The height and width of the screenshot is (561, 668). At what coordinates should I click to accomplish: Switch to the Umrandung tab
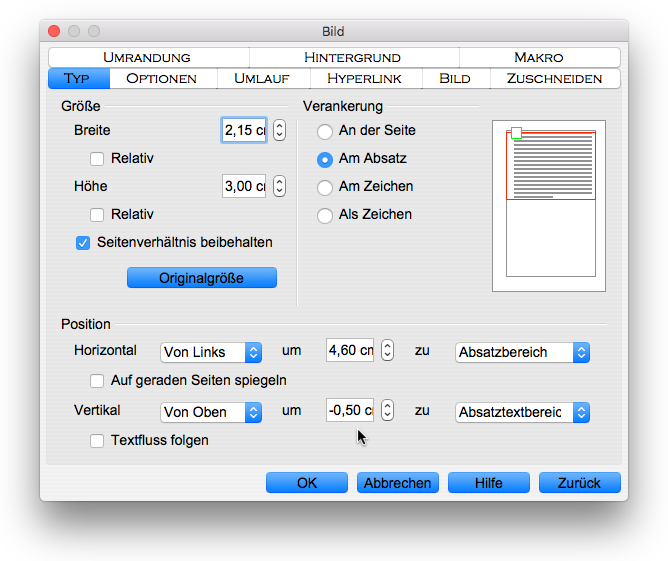(x=149, y=57)
